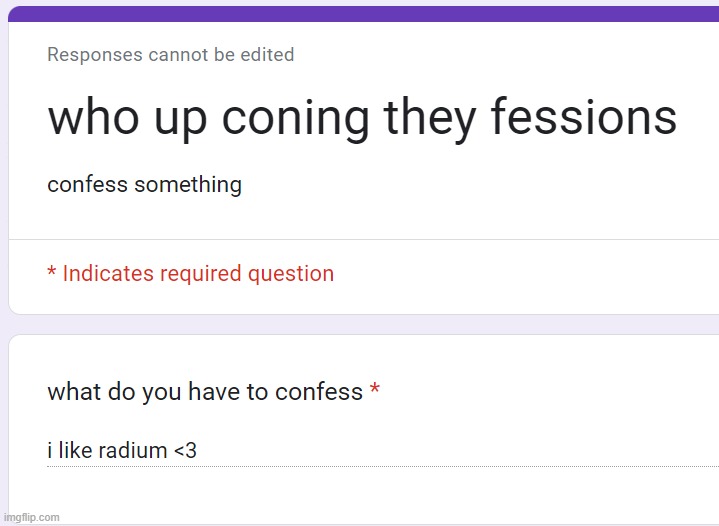The image size is (719, 526).
Task: Click the lavender gap between the two cards
Action: pos(364,325)
